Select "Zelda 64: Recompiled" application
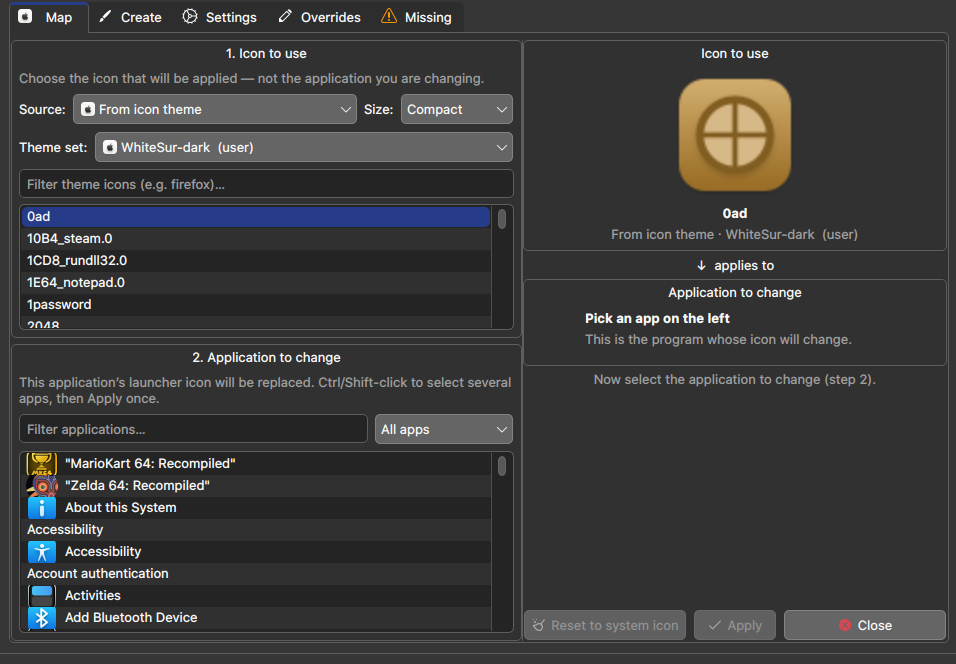956x664 pixels. 256,485
